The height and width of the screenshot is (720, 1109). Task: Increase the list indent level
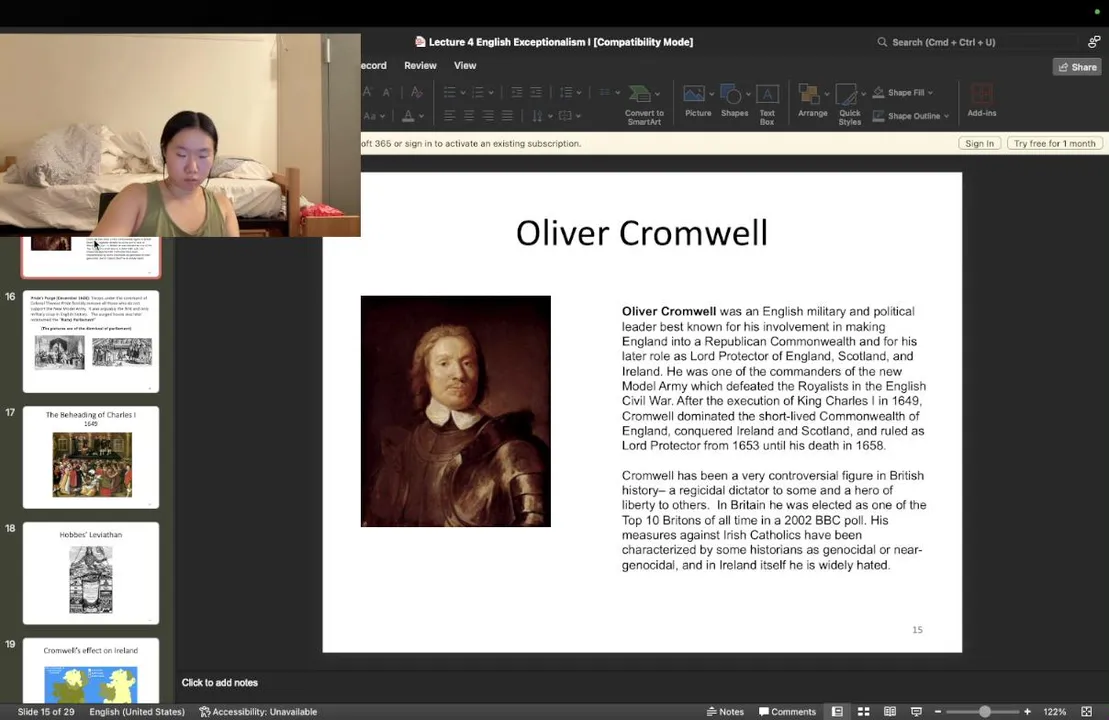pyautogui.click(x=536, y=93)
